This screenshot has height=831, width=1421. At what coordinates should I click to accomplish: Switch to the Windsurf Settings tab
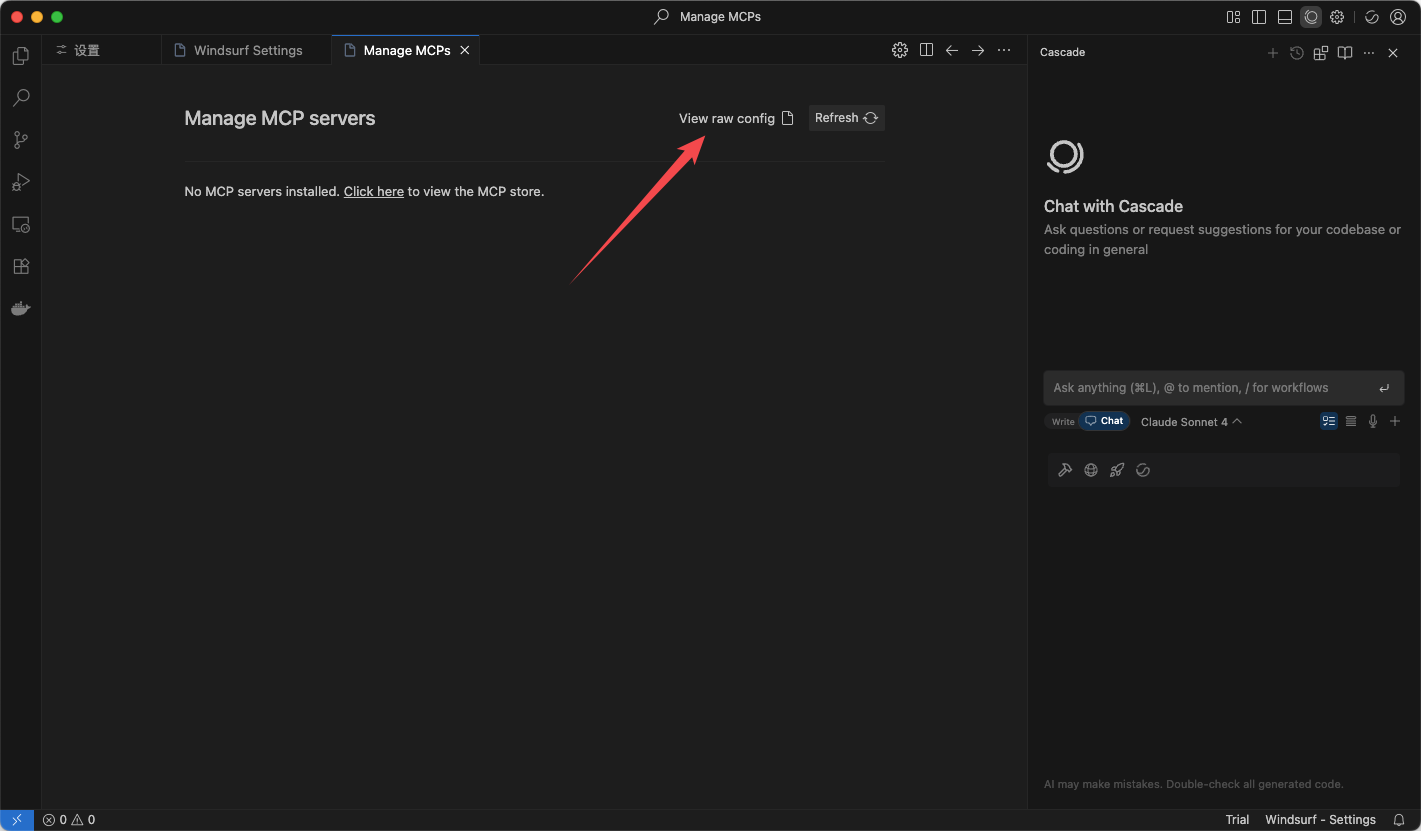(x=247, y=50)
